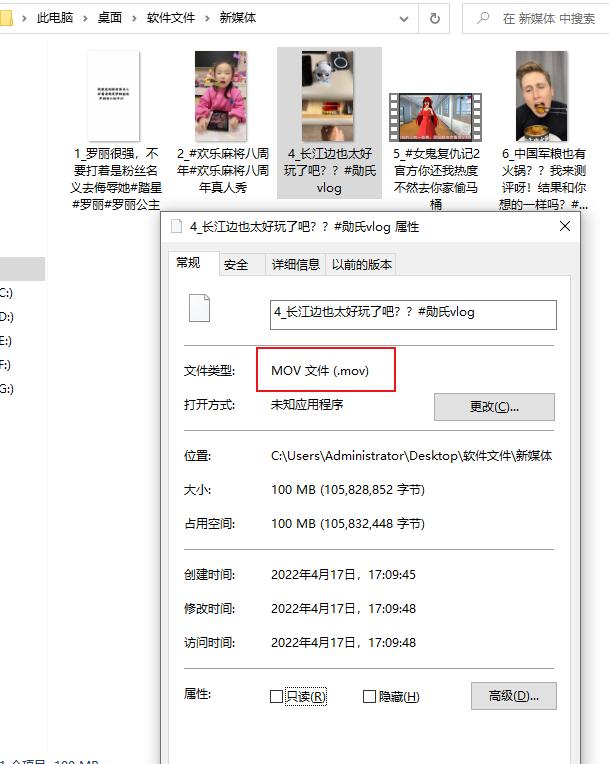Click the properties dialog title file icon
Viewport: 609px width, 764px height.
[176, 227]
